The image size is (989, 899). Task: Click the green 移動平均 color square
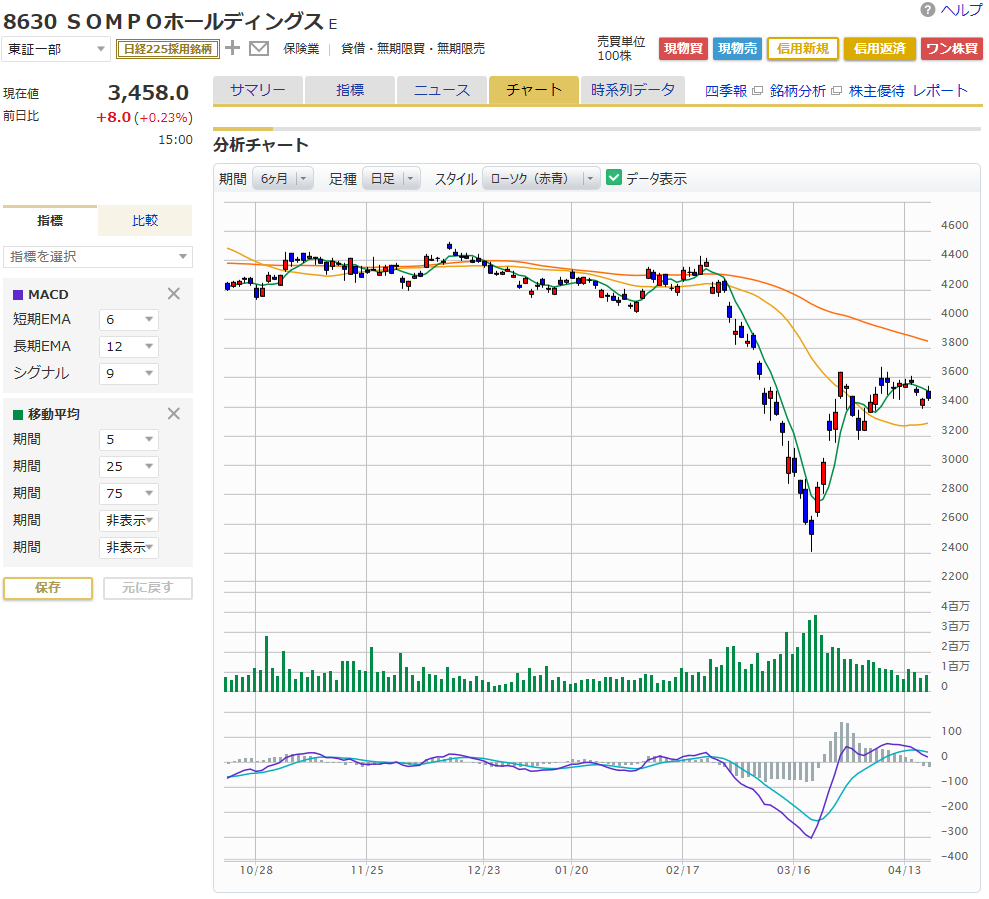click(18, 414)
